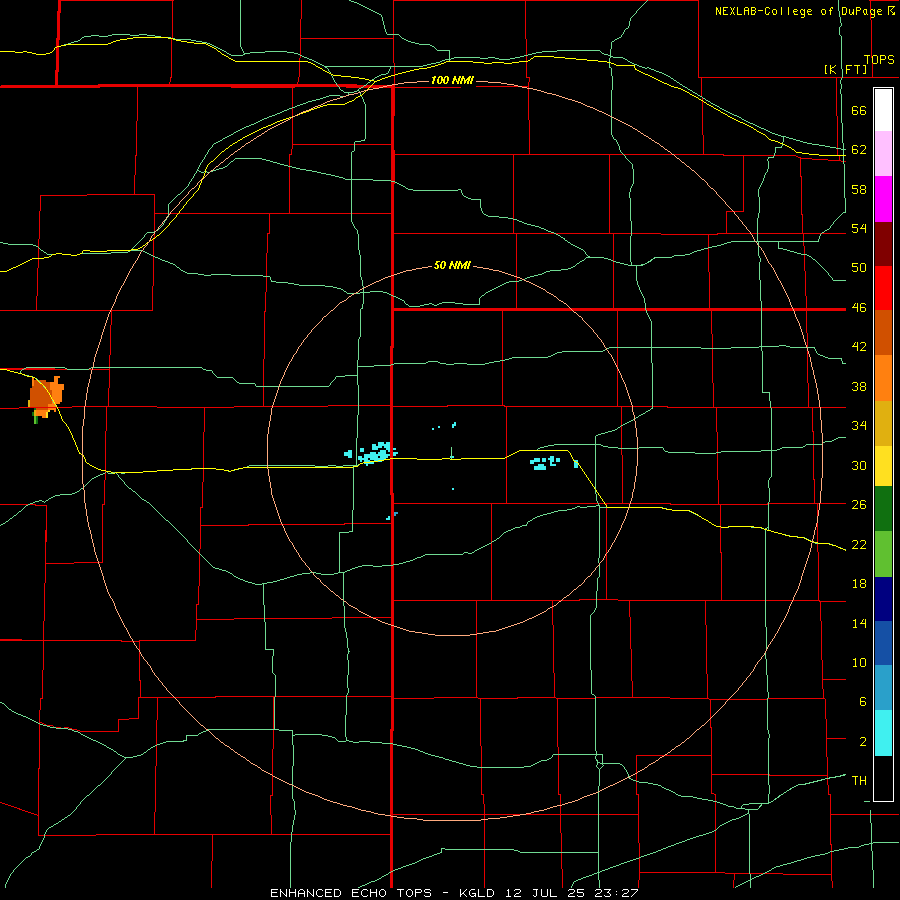Click the legend value 22

859,544
